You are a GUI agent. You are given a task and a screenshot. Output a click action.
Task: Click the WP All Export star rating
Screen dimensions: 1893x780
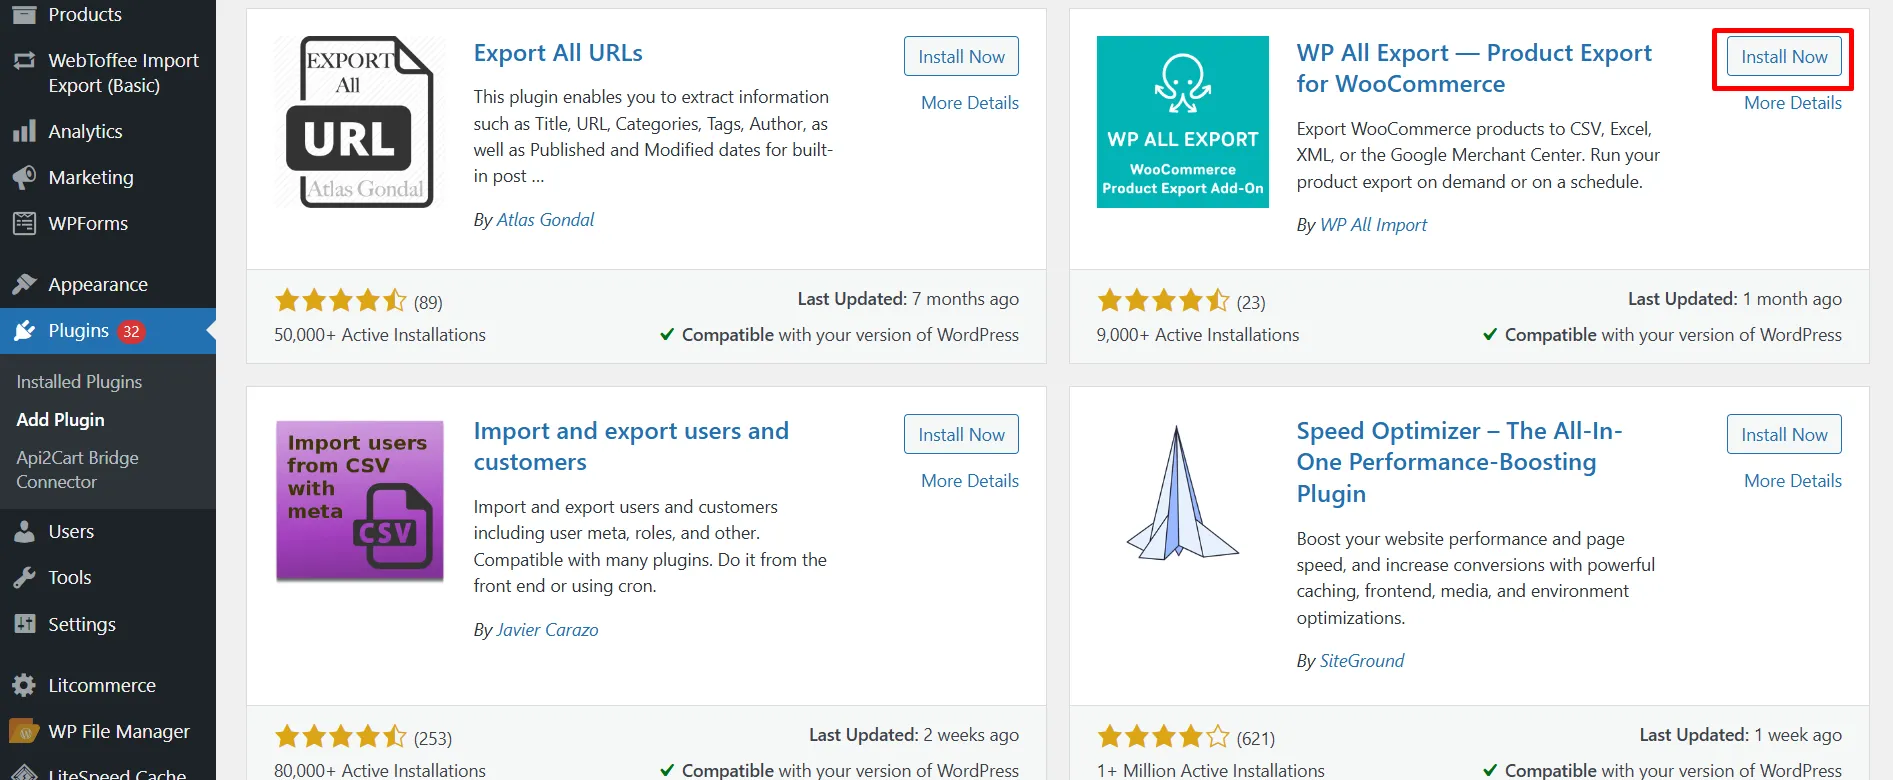[x=1164, y=300]
